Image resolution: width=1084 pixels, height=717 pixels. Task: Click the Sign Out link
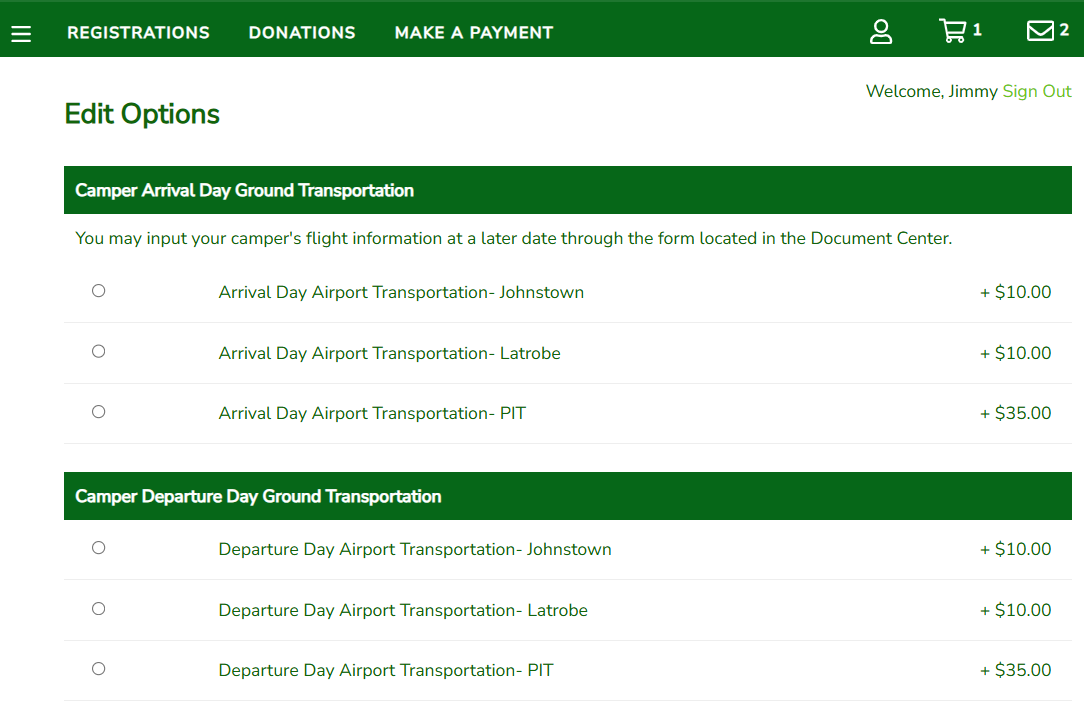point(1037,91)
